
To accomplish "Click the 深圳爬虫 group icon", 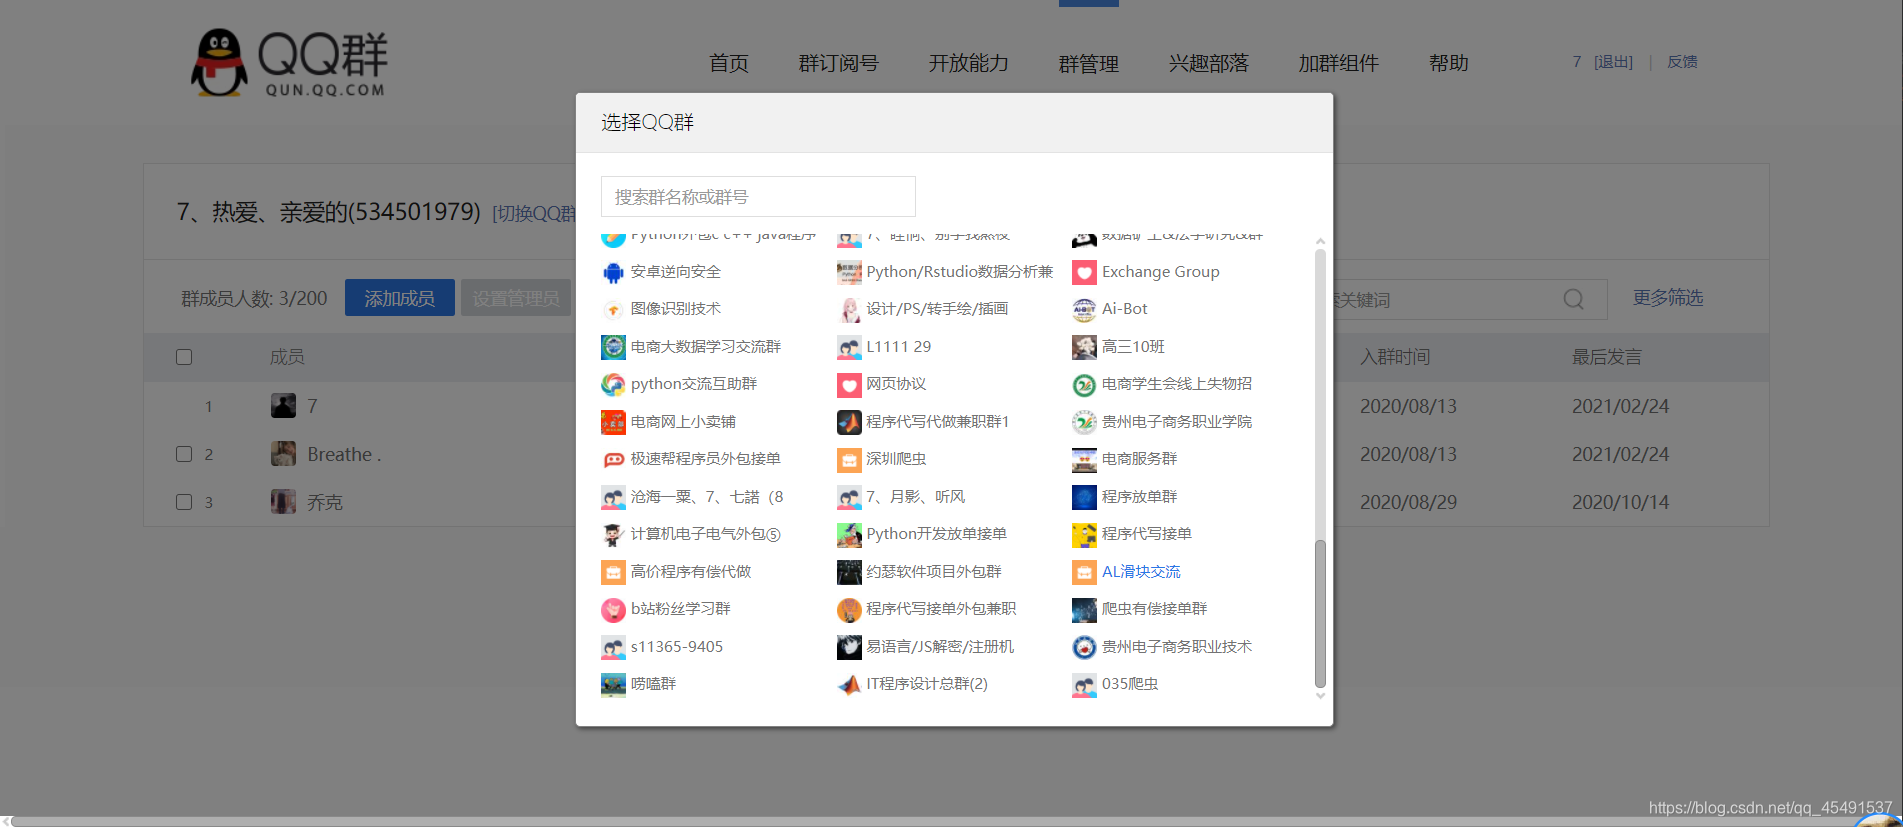I will (849, 460).
